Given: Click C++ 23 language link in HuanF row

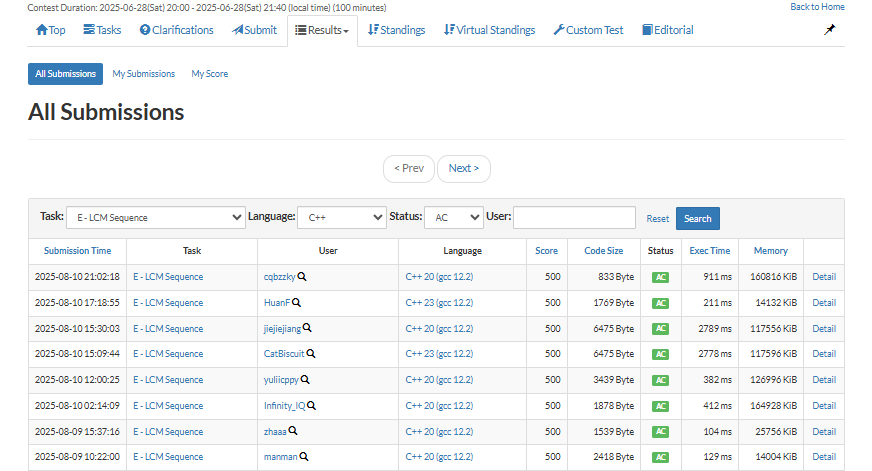Looking at the screenshot, I should pos(439,303).
